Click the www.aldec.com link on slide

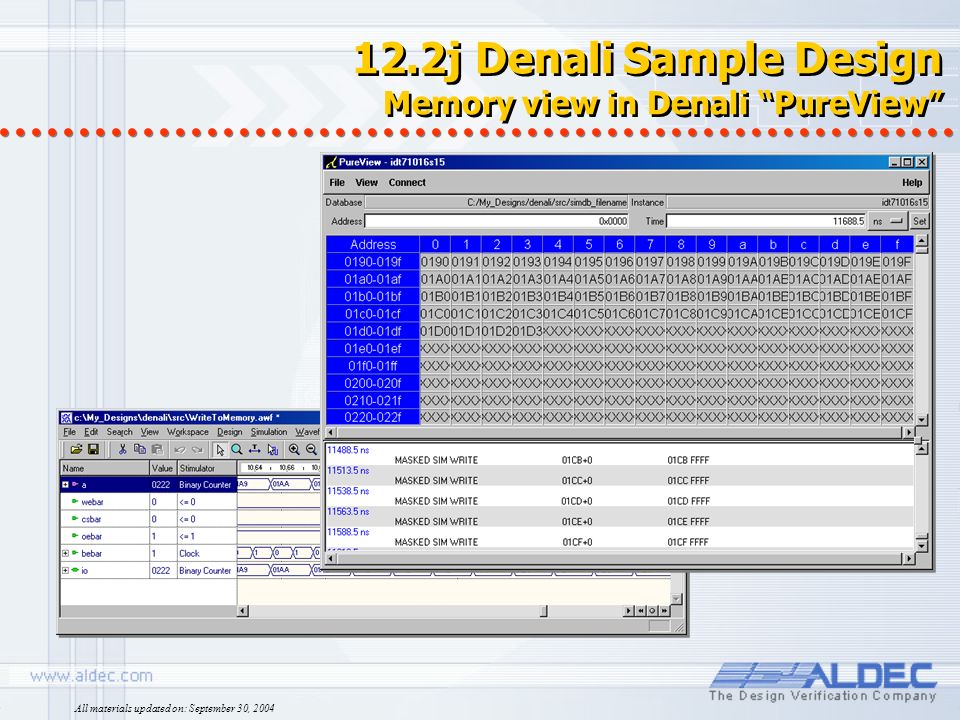(91, 676)
